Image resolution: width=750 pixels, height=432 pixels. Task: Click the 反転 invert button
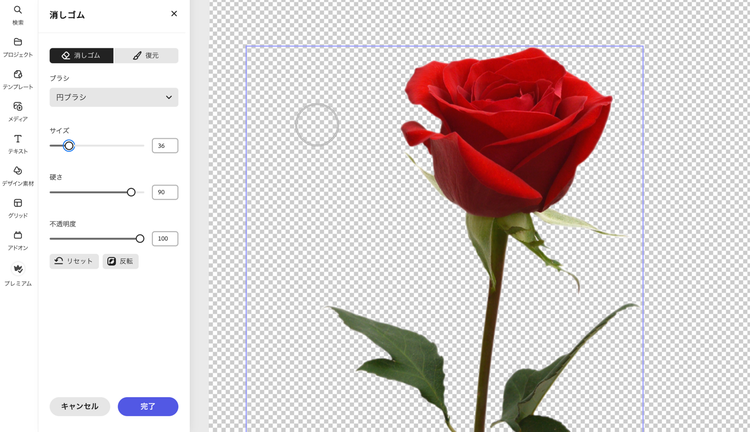tap(121, 261)
